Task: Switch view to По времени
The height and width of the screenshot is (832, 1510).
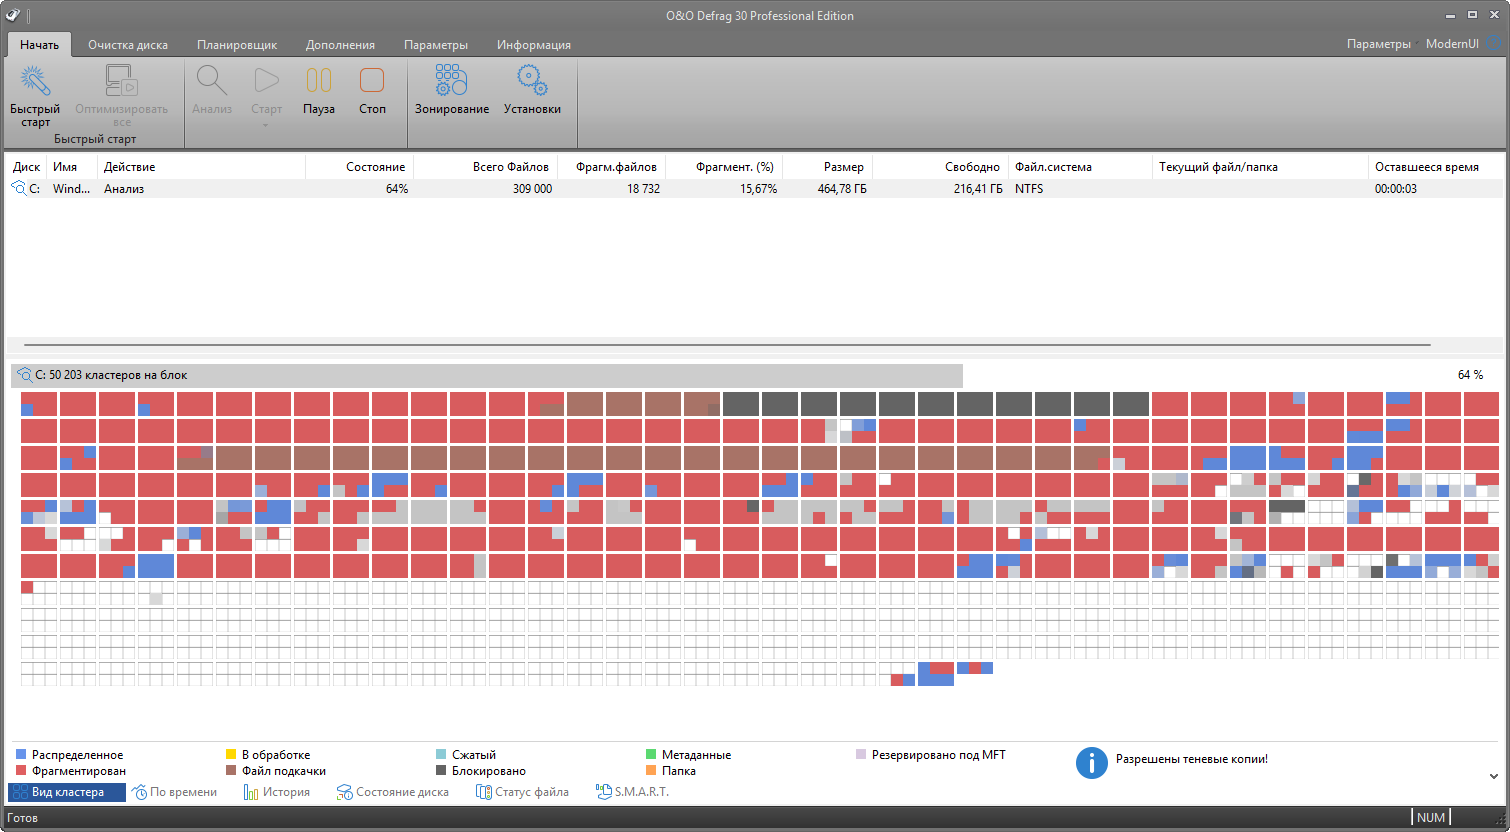Action: click(175, 792)
